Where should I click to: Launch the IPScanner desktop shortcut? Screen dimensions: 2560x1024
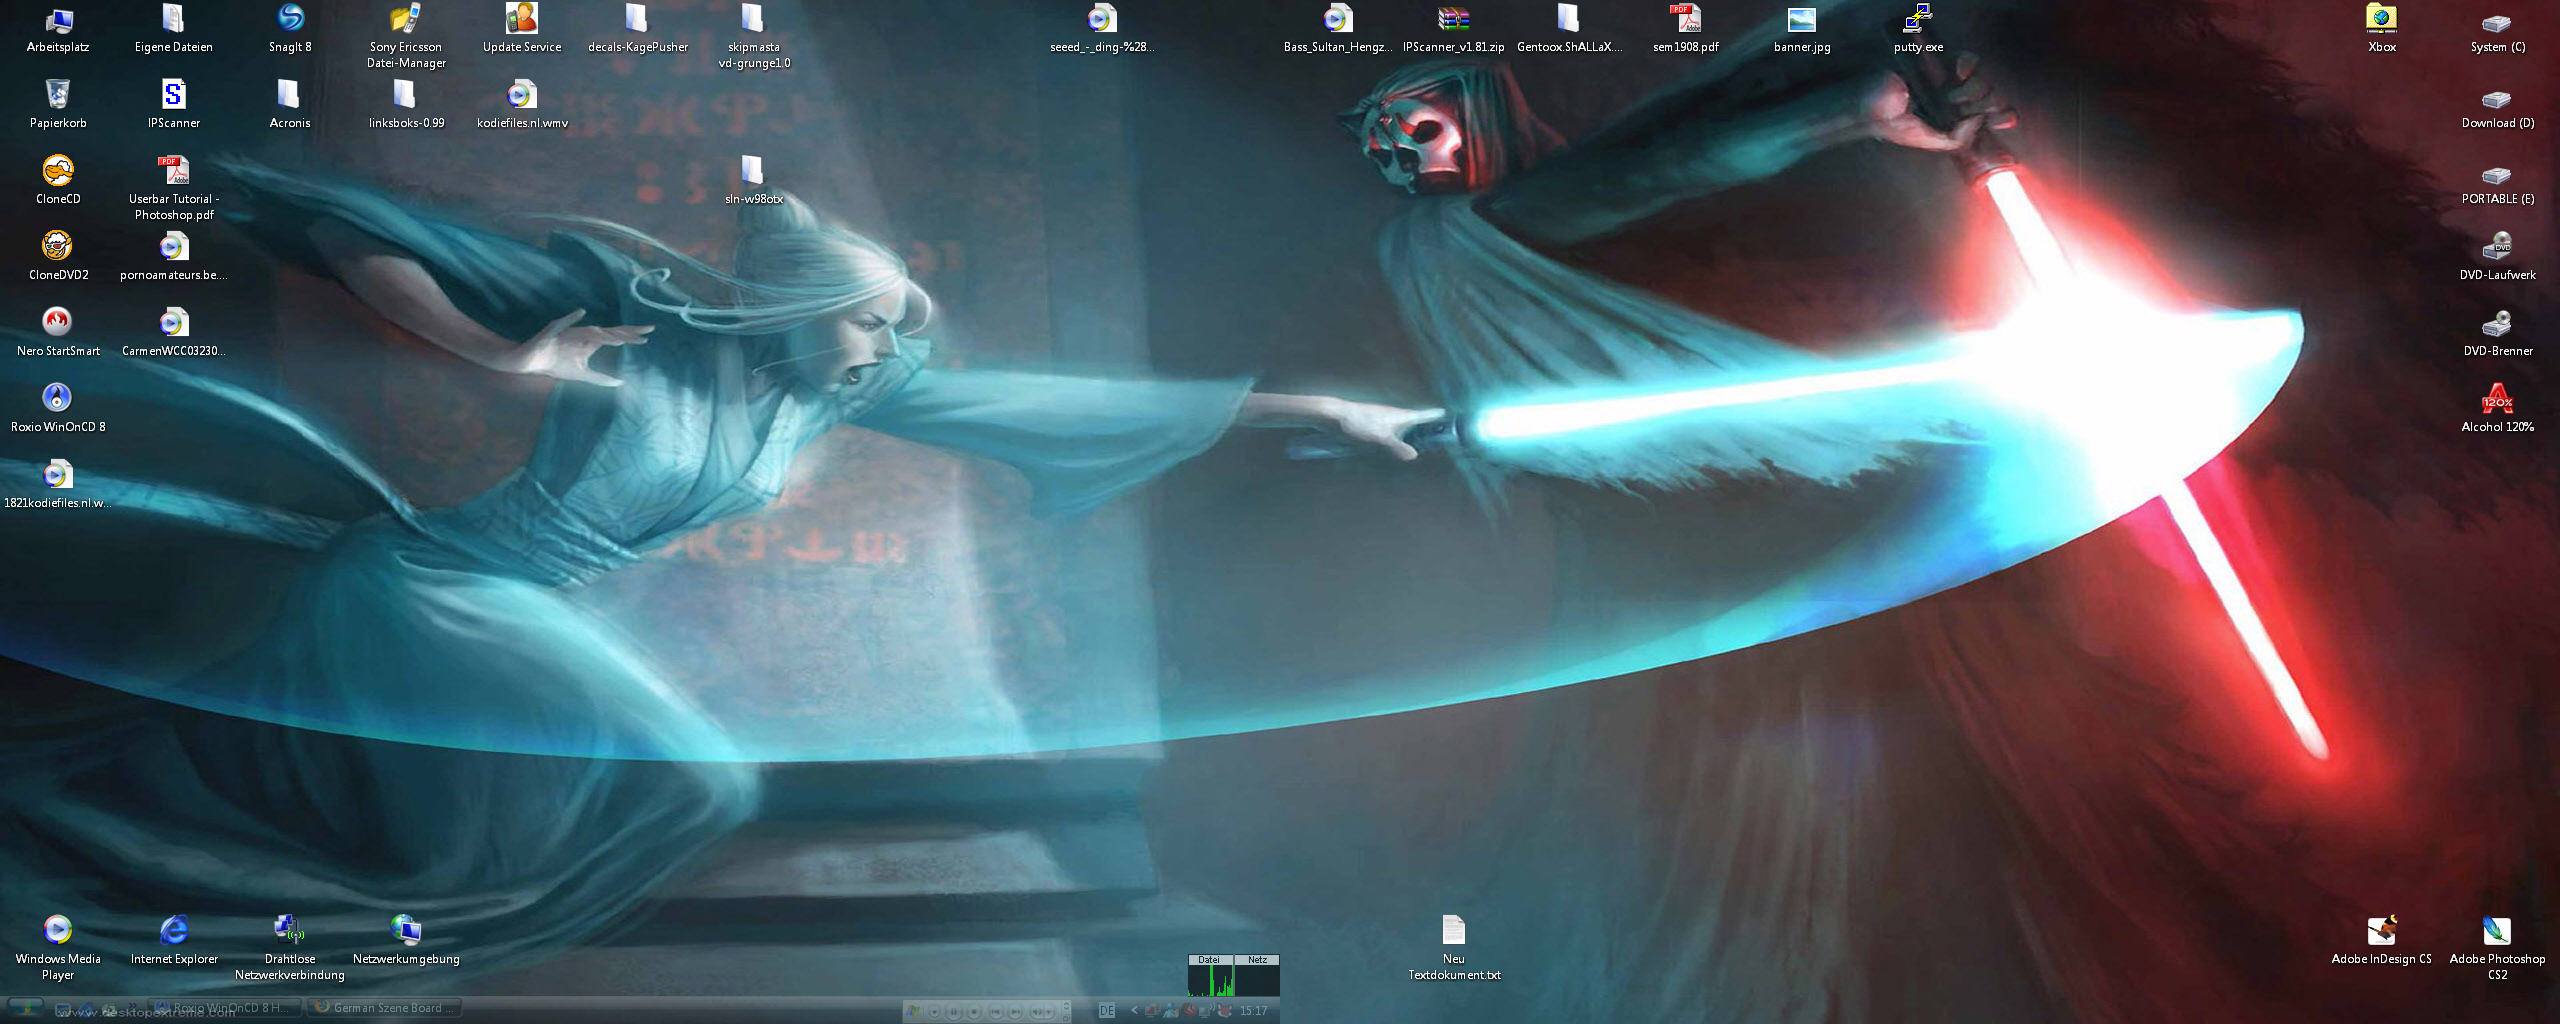point(174,105)
